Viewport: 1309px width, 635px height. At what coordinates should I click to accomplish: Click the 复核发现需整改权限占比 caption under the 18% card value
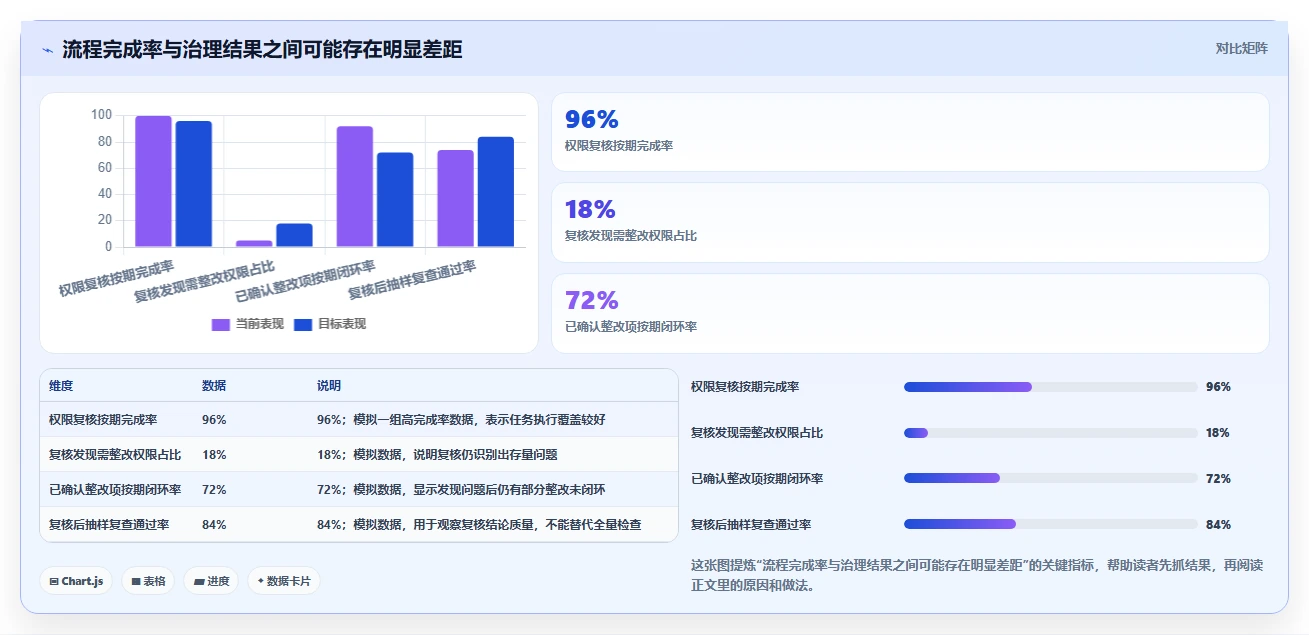click(x=631, y=236)
